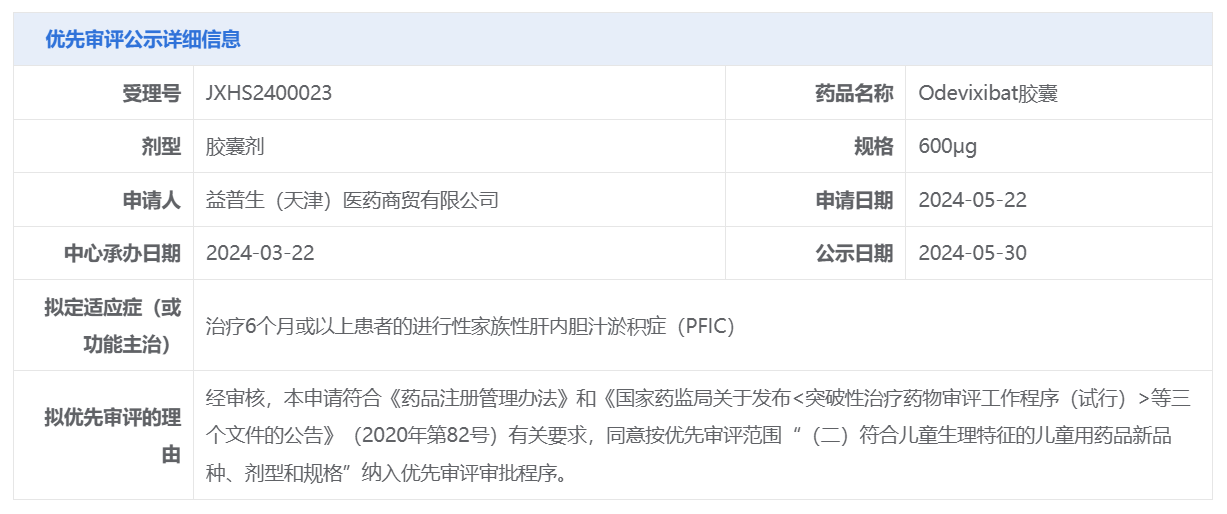Screen dimensions: 1227x514
Task: Click the 中心承办日期 label cell
Action: (x=104, y=253)
